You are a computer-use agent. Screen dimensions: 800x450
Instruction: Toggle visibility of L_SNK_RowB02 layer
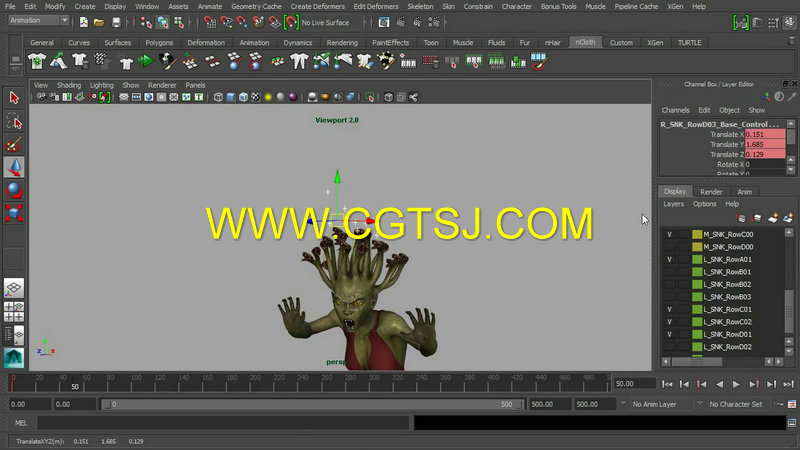(669, 284)
